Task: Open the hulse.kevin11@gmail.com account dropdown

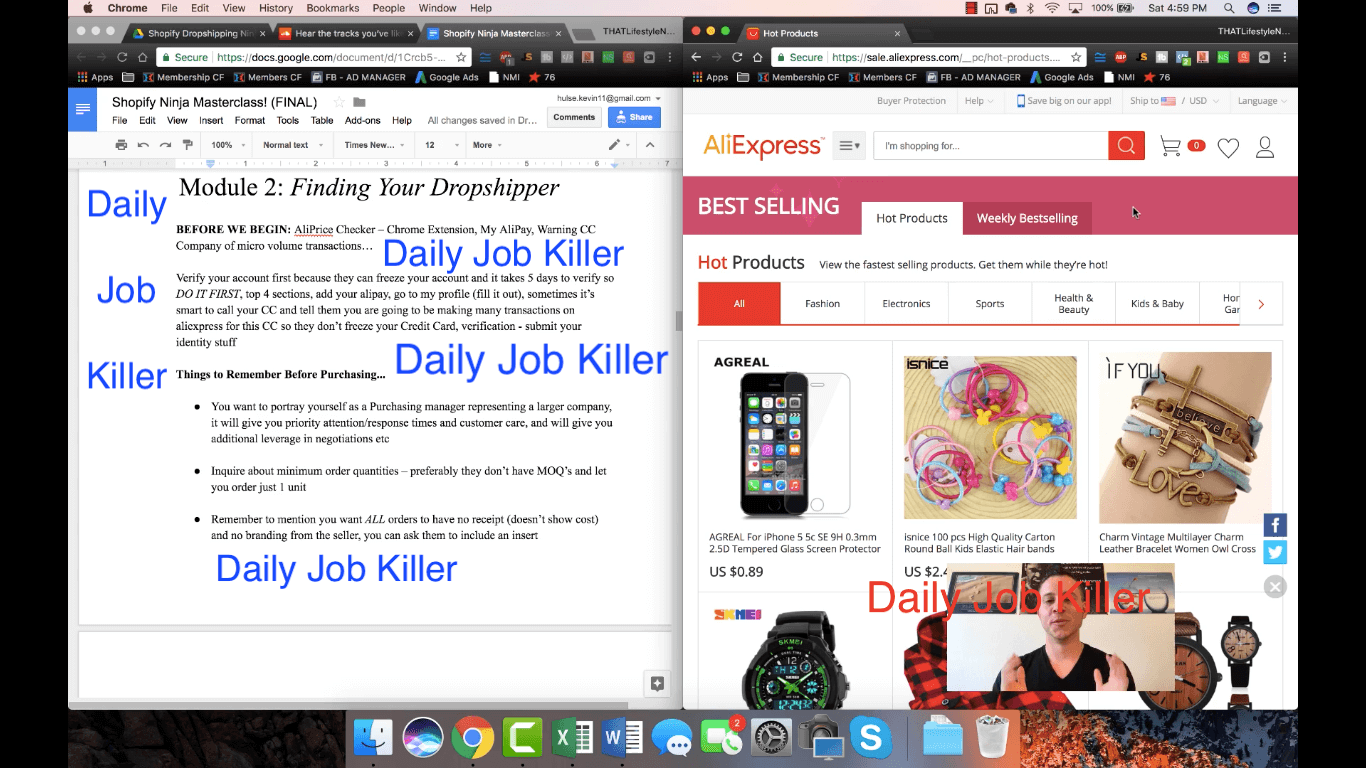Action: 608,98
